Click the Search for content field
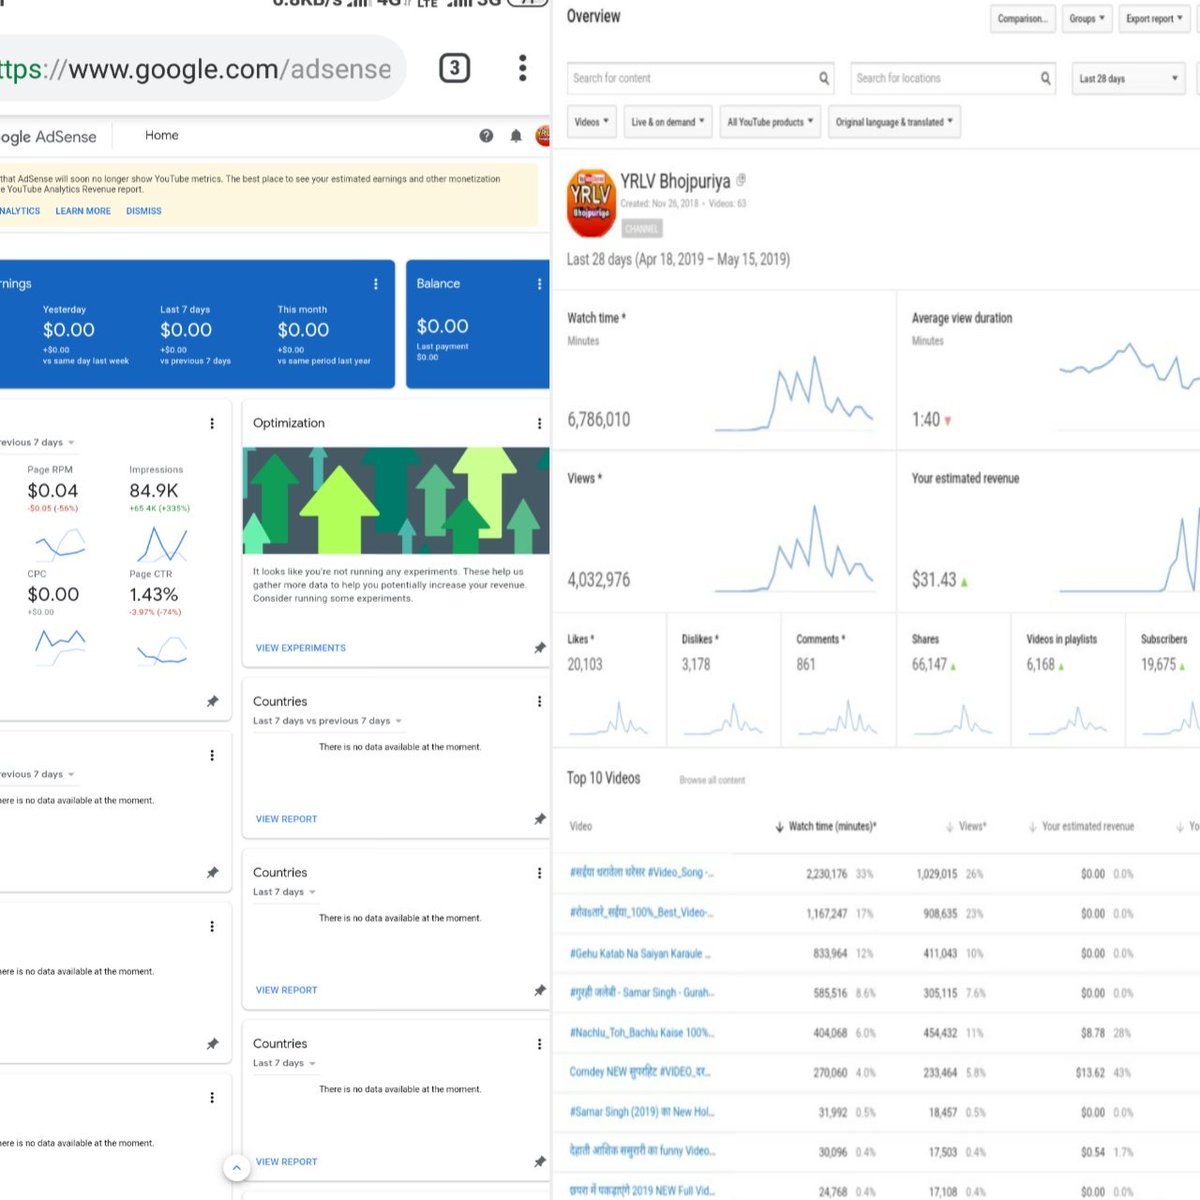1200x1200 pixels. [x=702, y=78]
